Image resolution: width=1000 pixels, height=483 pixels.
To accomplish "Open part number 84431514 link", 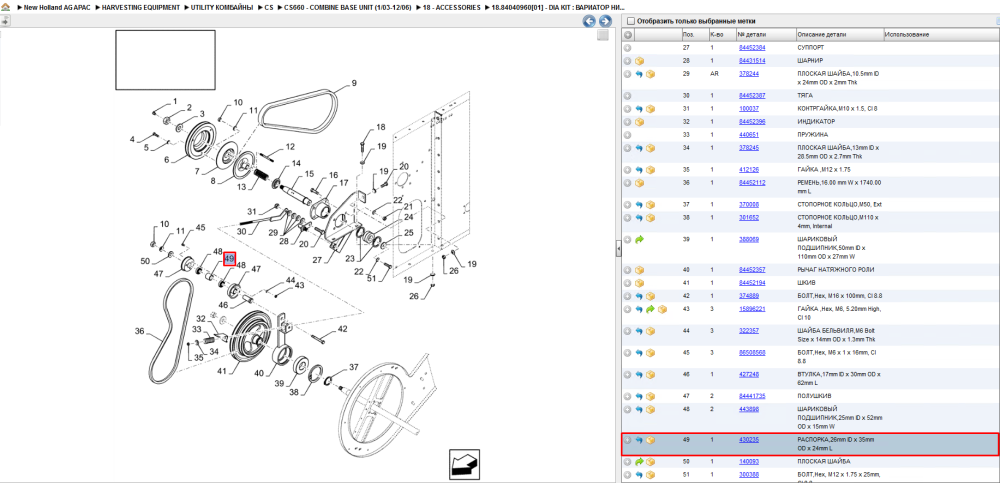I will tap(752, 61).
